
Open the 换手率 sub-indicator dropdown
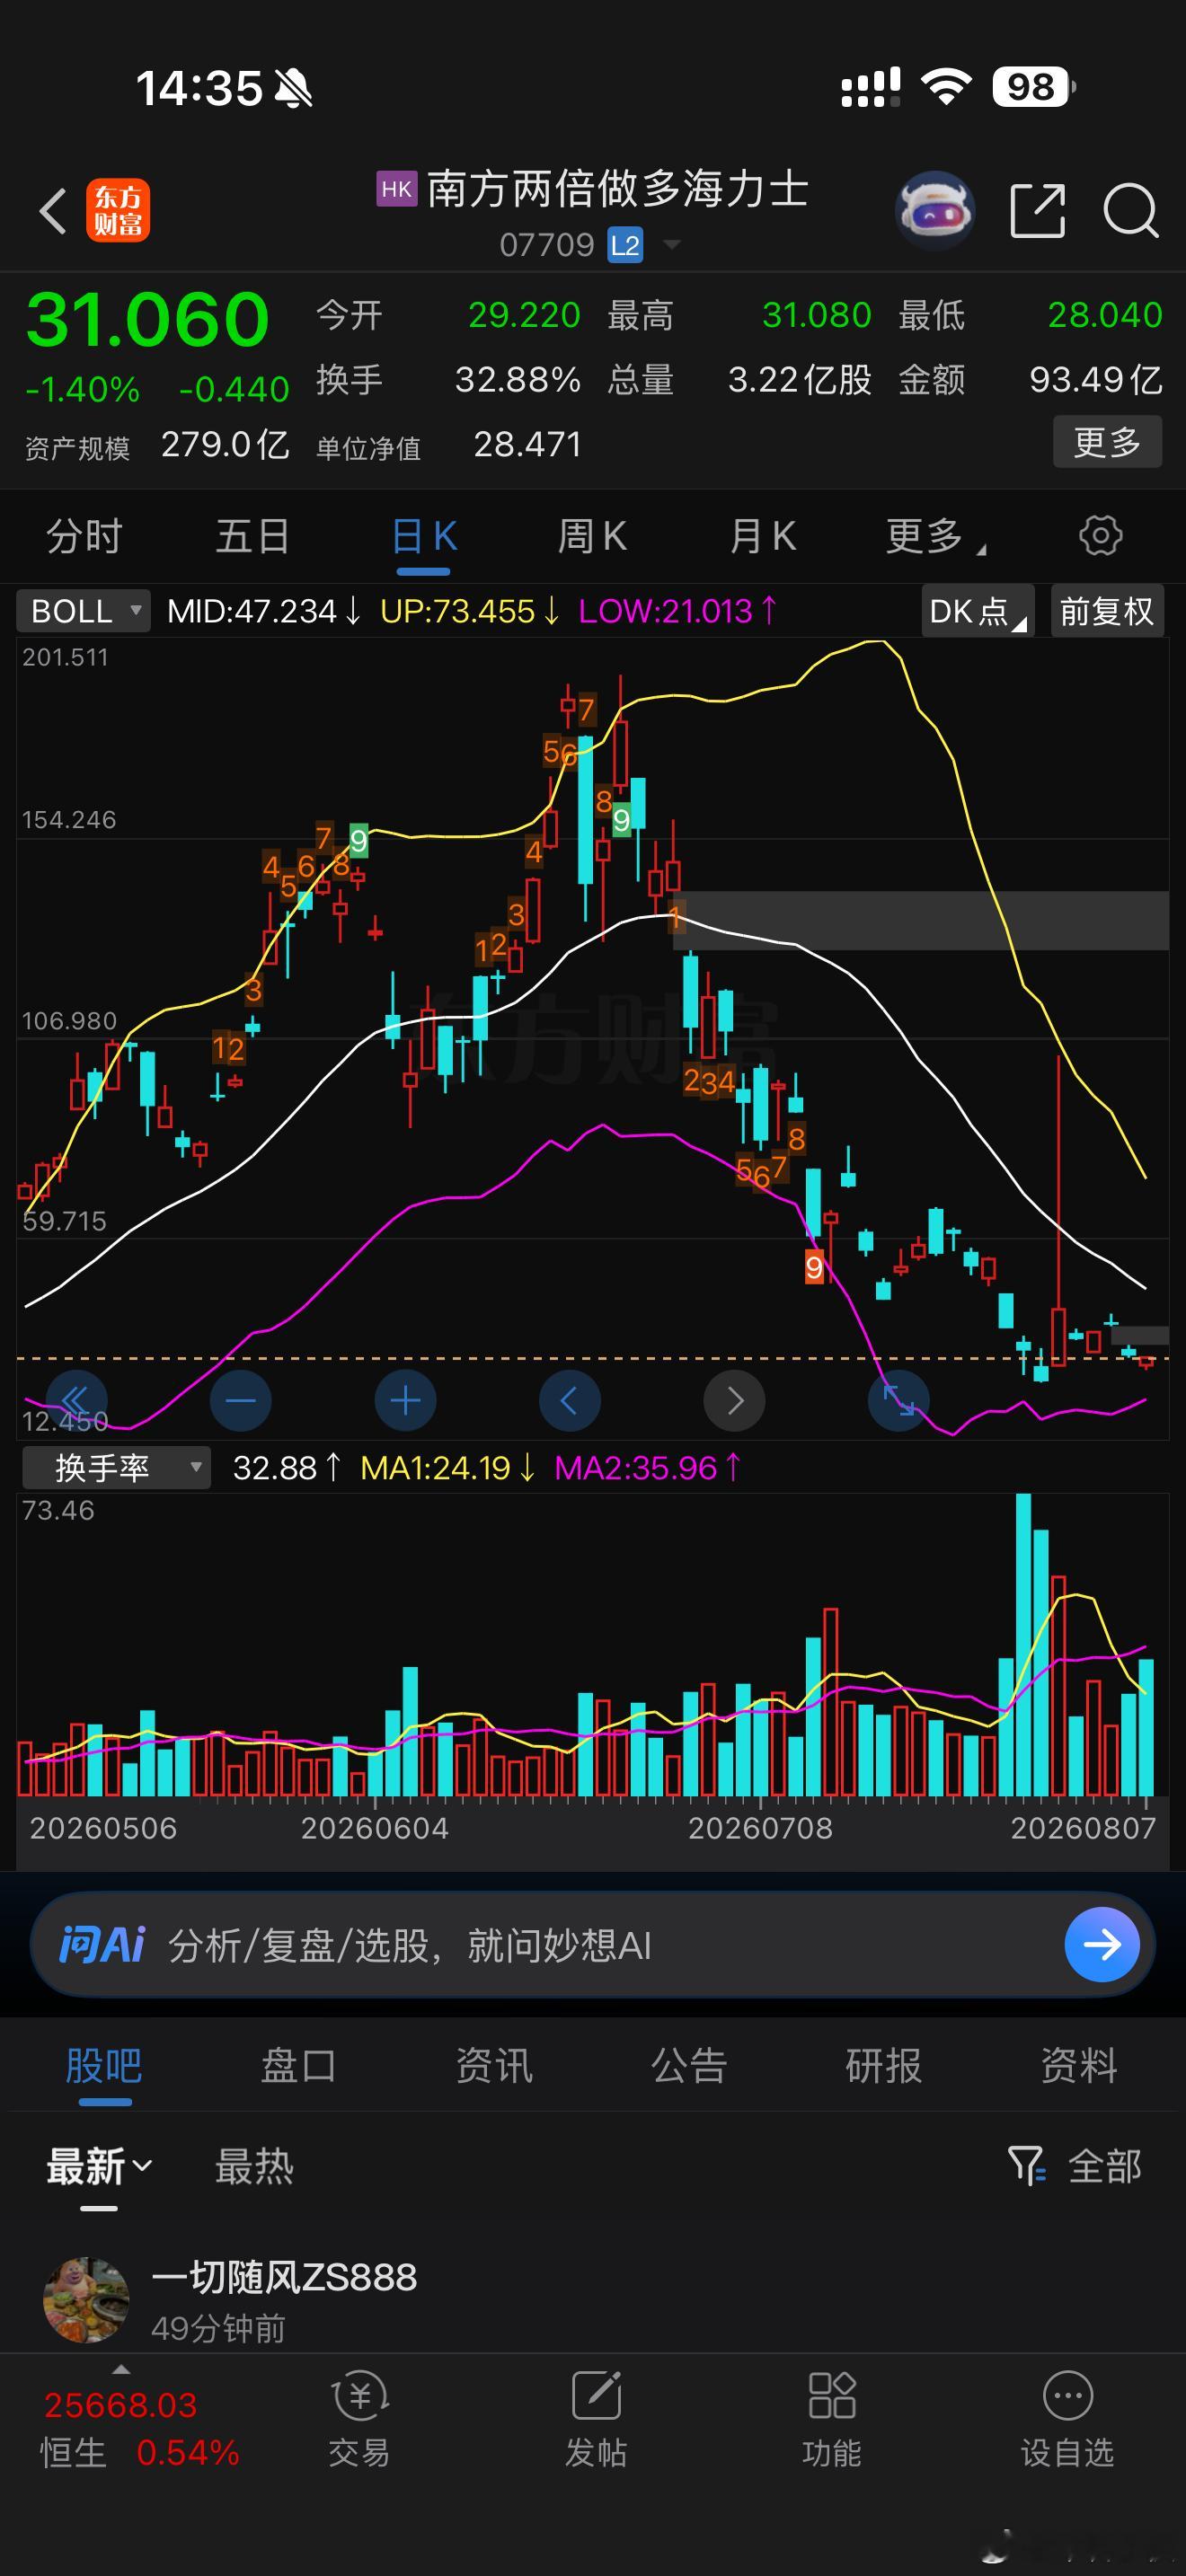click(117, 1468)
